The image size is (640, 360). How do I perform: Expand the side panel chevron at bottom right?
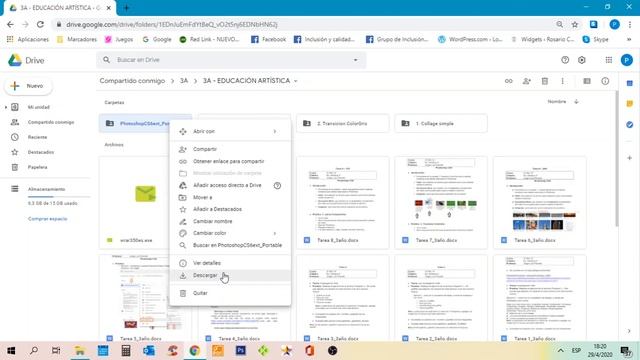coord(629,331)
